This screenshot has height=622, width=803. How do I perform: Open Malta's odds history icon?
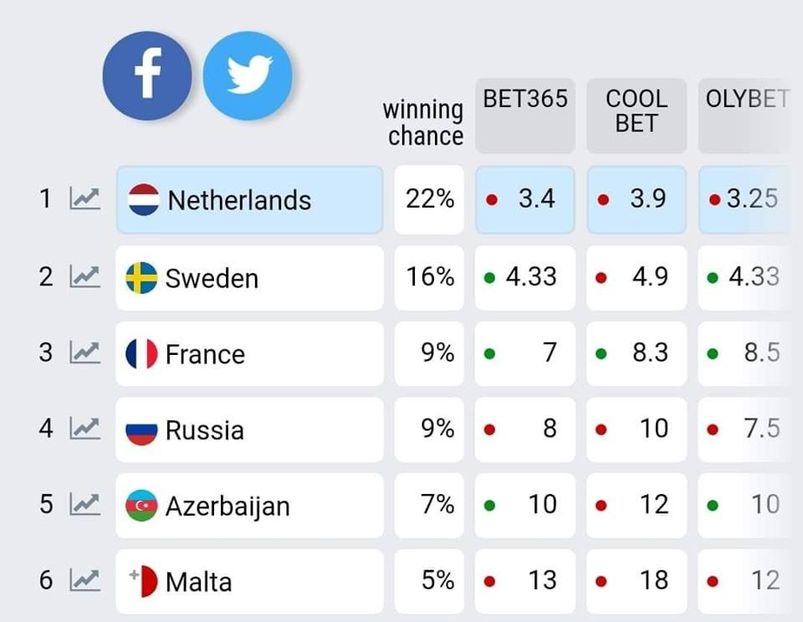(x=86, y=580)
